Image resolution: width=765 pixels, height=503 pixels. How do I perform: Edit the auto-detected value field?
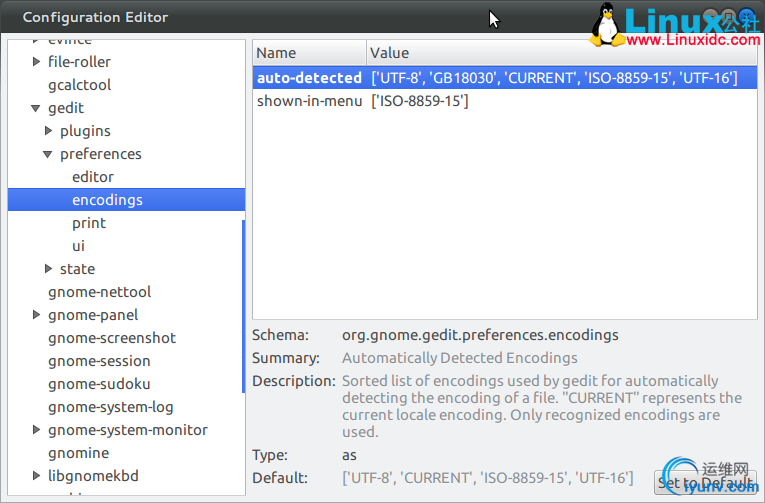pyautogui.click(x=553, y=78)
